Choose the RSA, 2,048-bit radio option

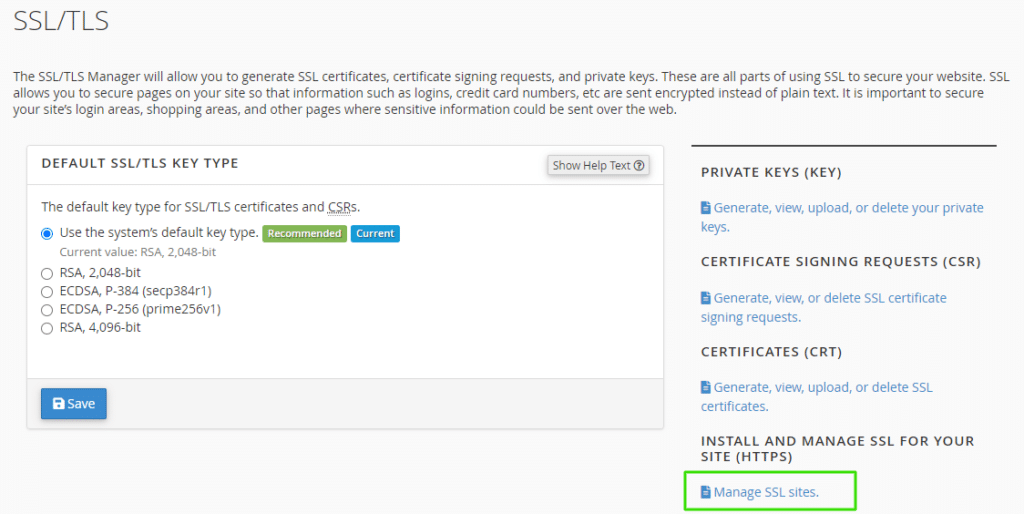[x=47, y=274]
